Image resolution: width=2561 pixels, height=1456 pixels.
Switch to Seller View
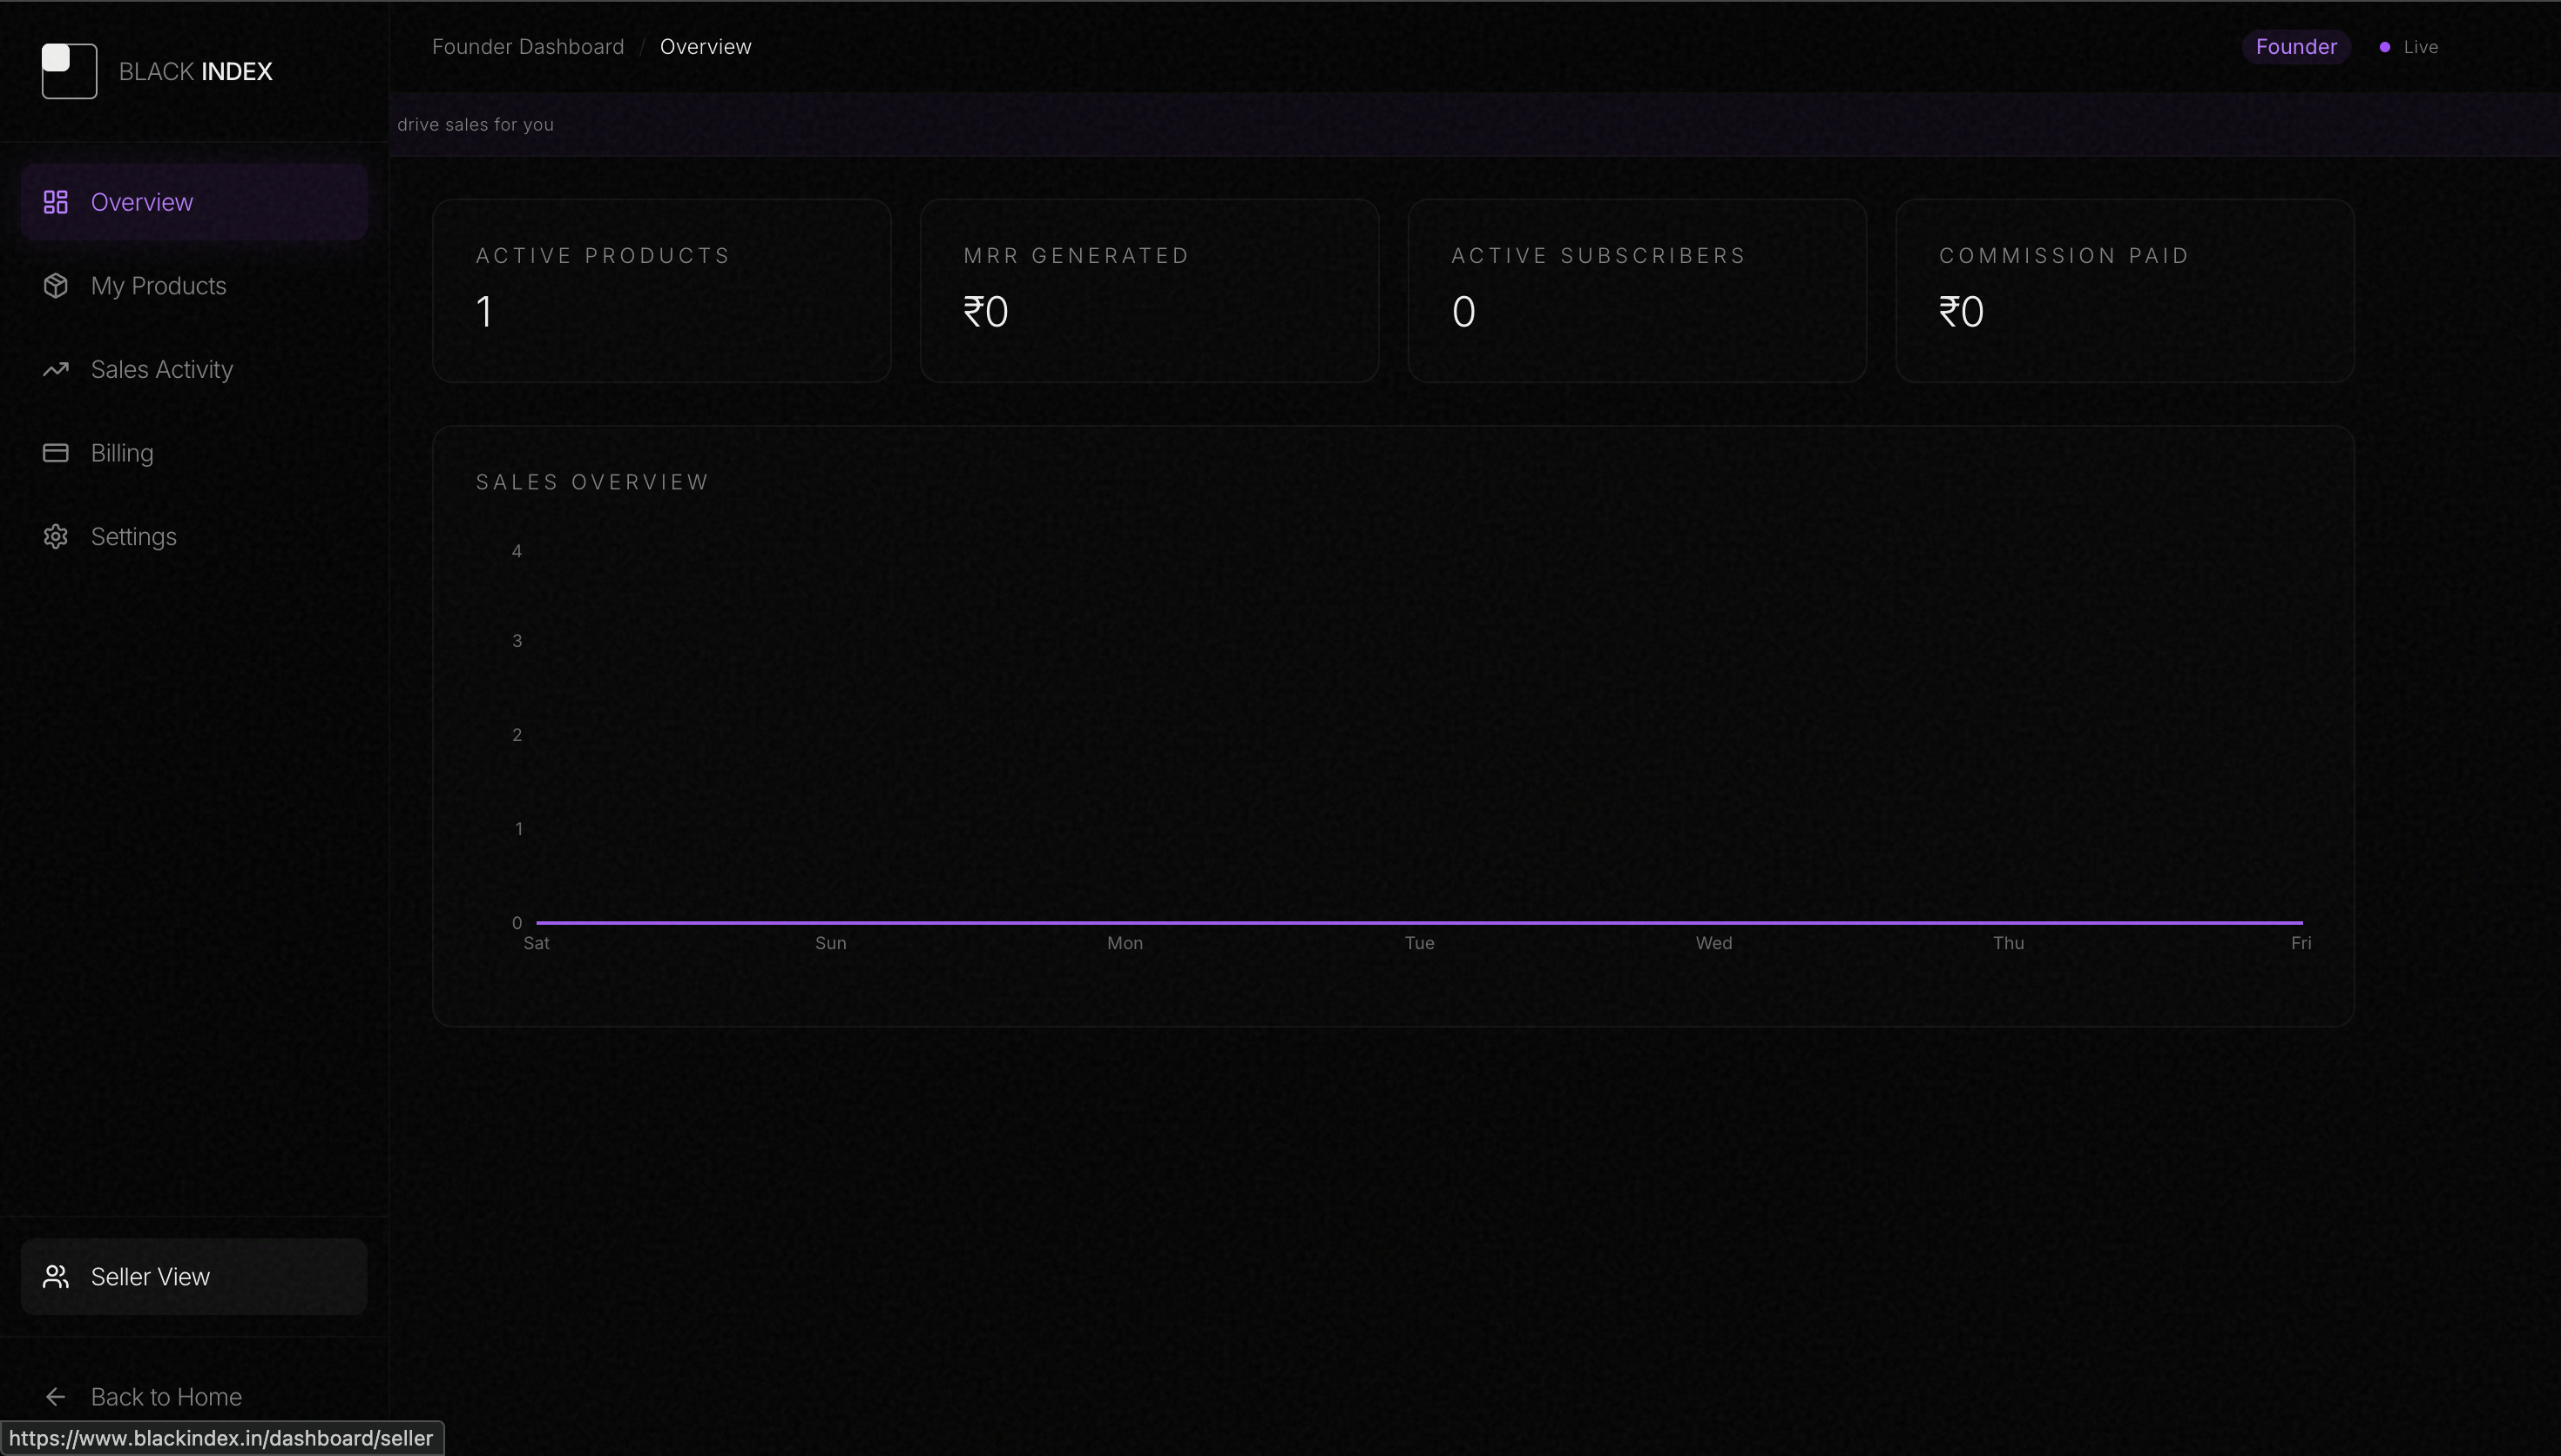194,1277
